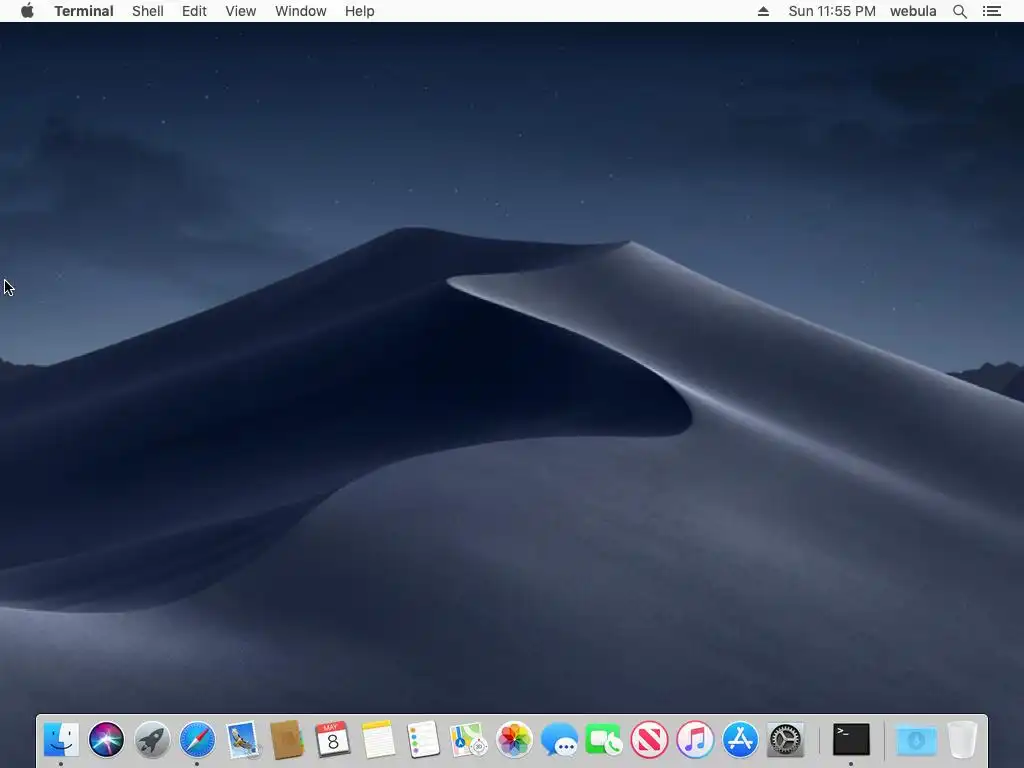The width and height of the screenshot is (1024, 768).
Task: Open the Downloads folder stack
Action: click(x=916, y=740)
